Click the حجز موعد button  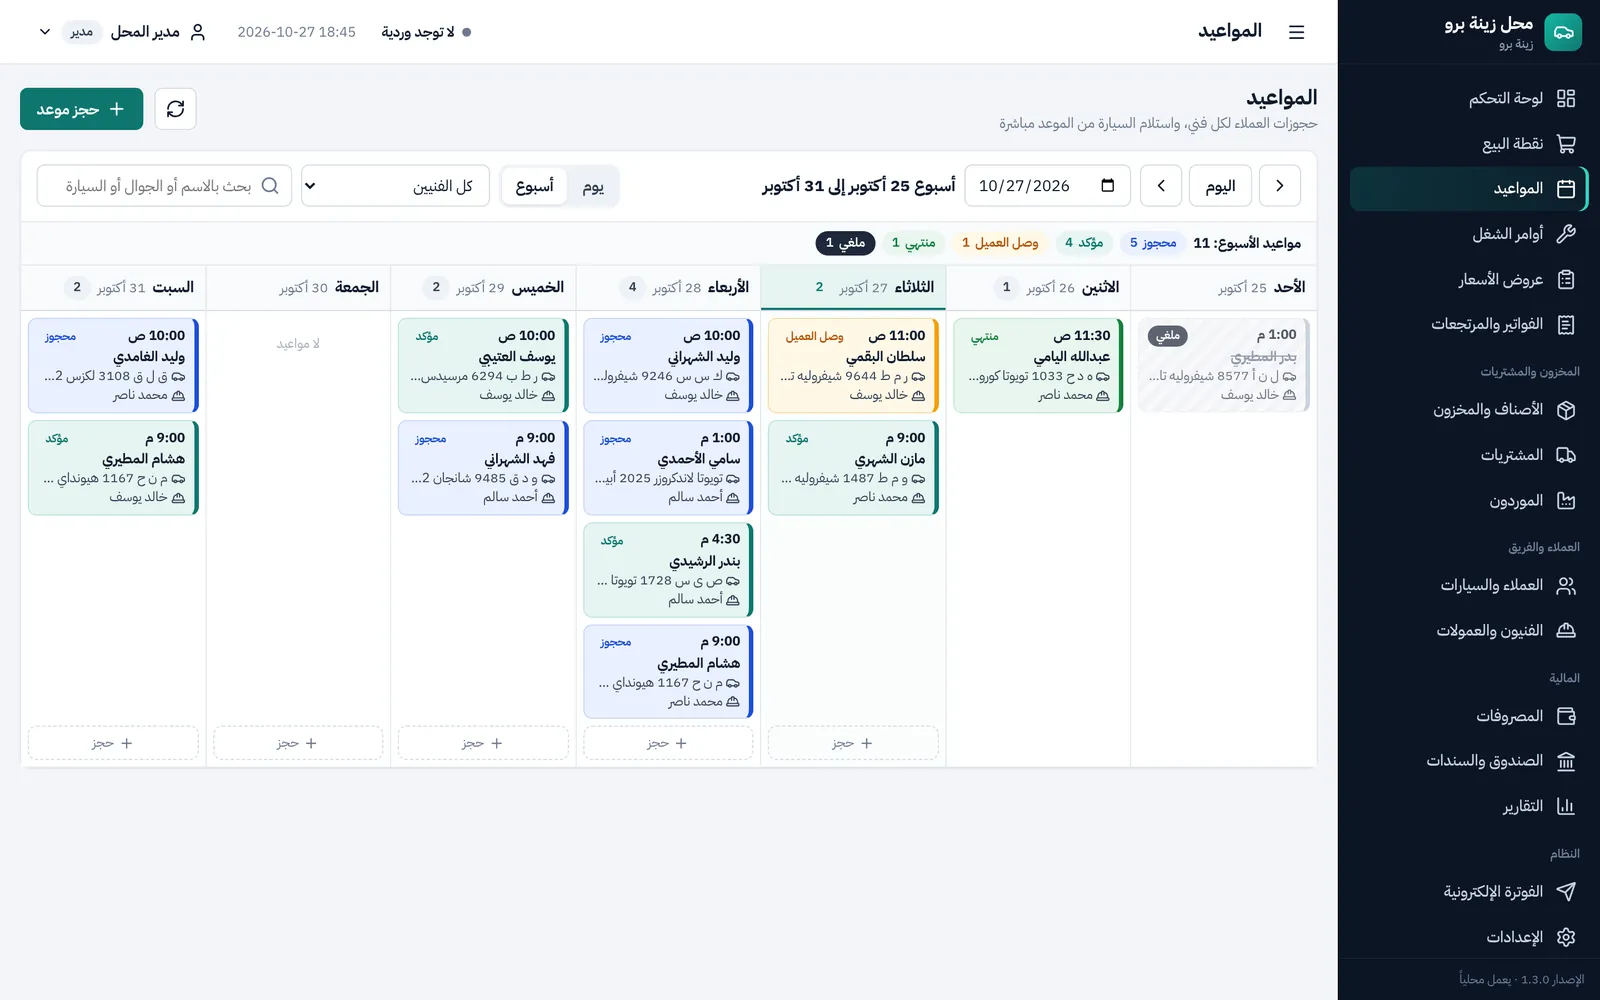81,109
